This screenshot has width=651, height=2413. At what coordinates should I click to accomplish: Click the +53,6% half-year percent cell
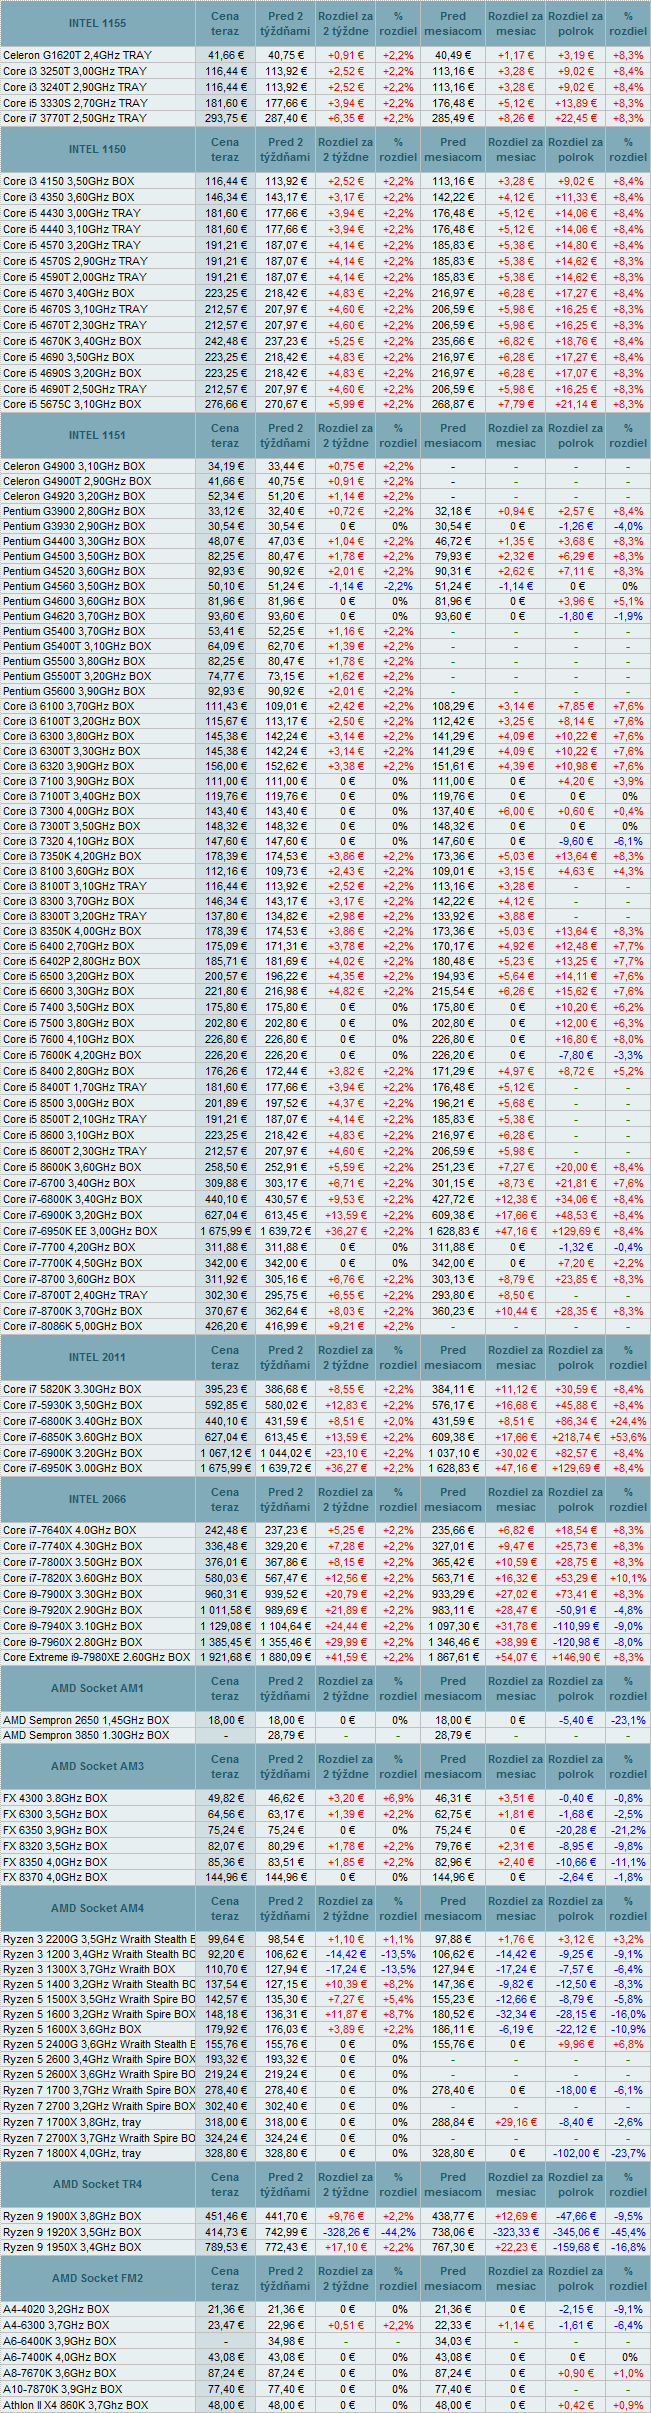(x=628, y=1436)
